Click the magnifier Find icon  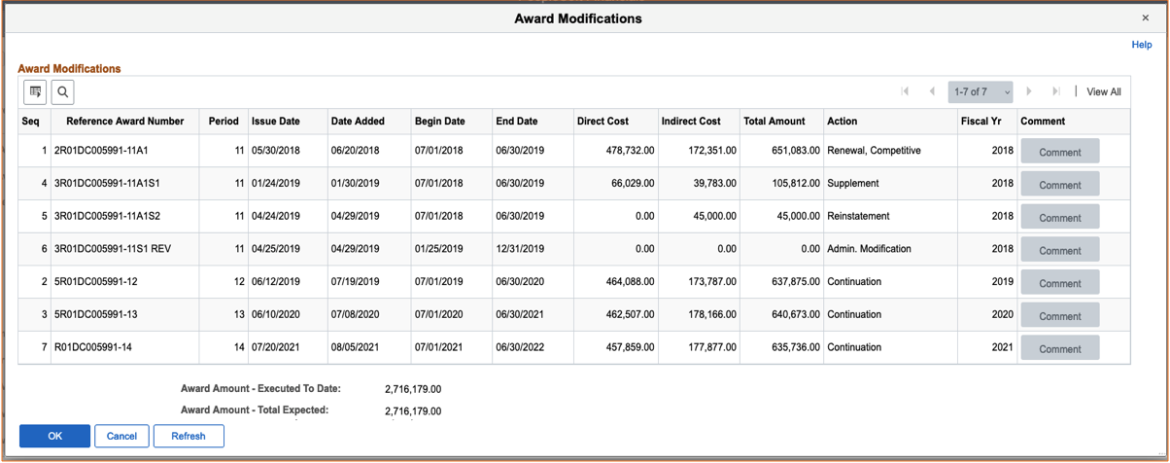coord(62,92)
